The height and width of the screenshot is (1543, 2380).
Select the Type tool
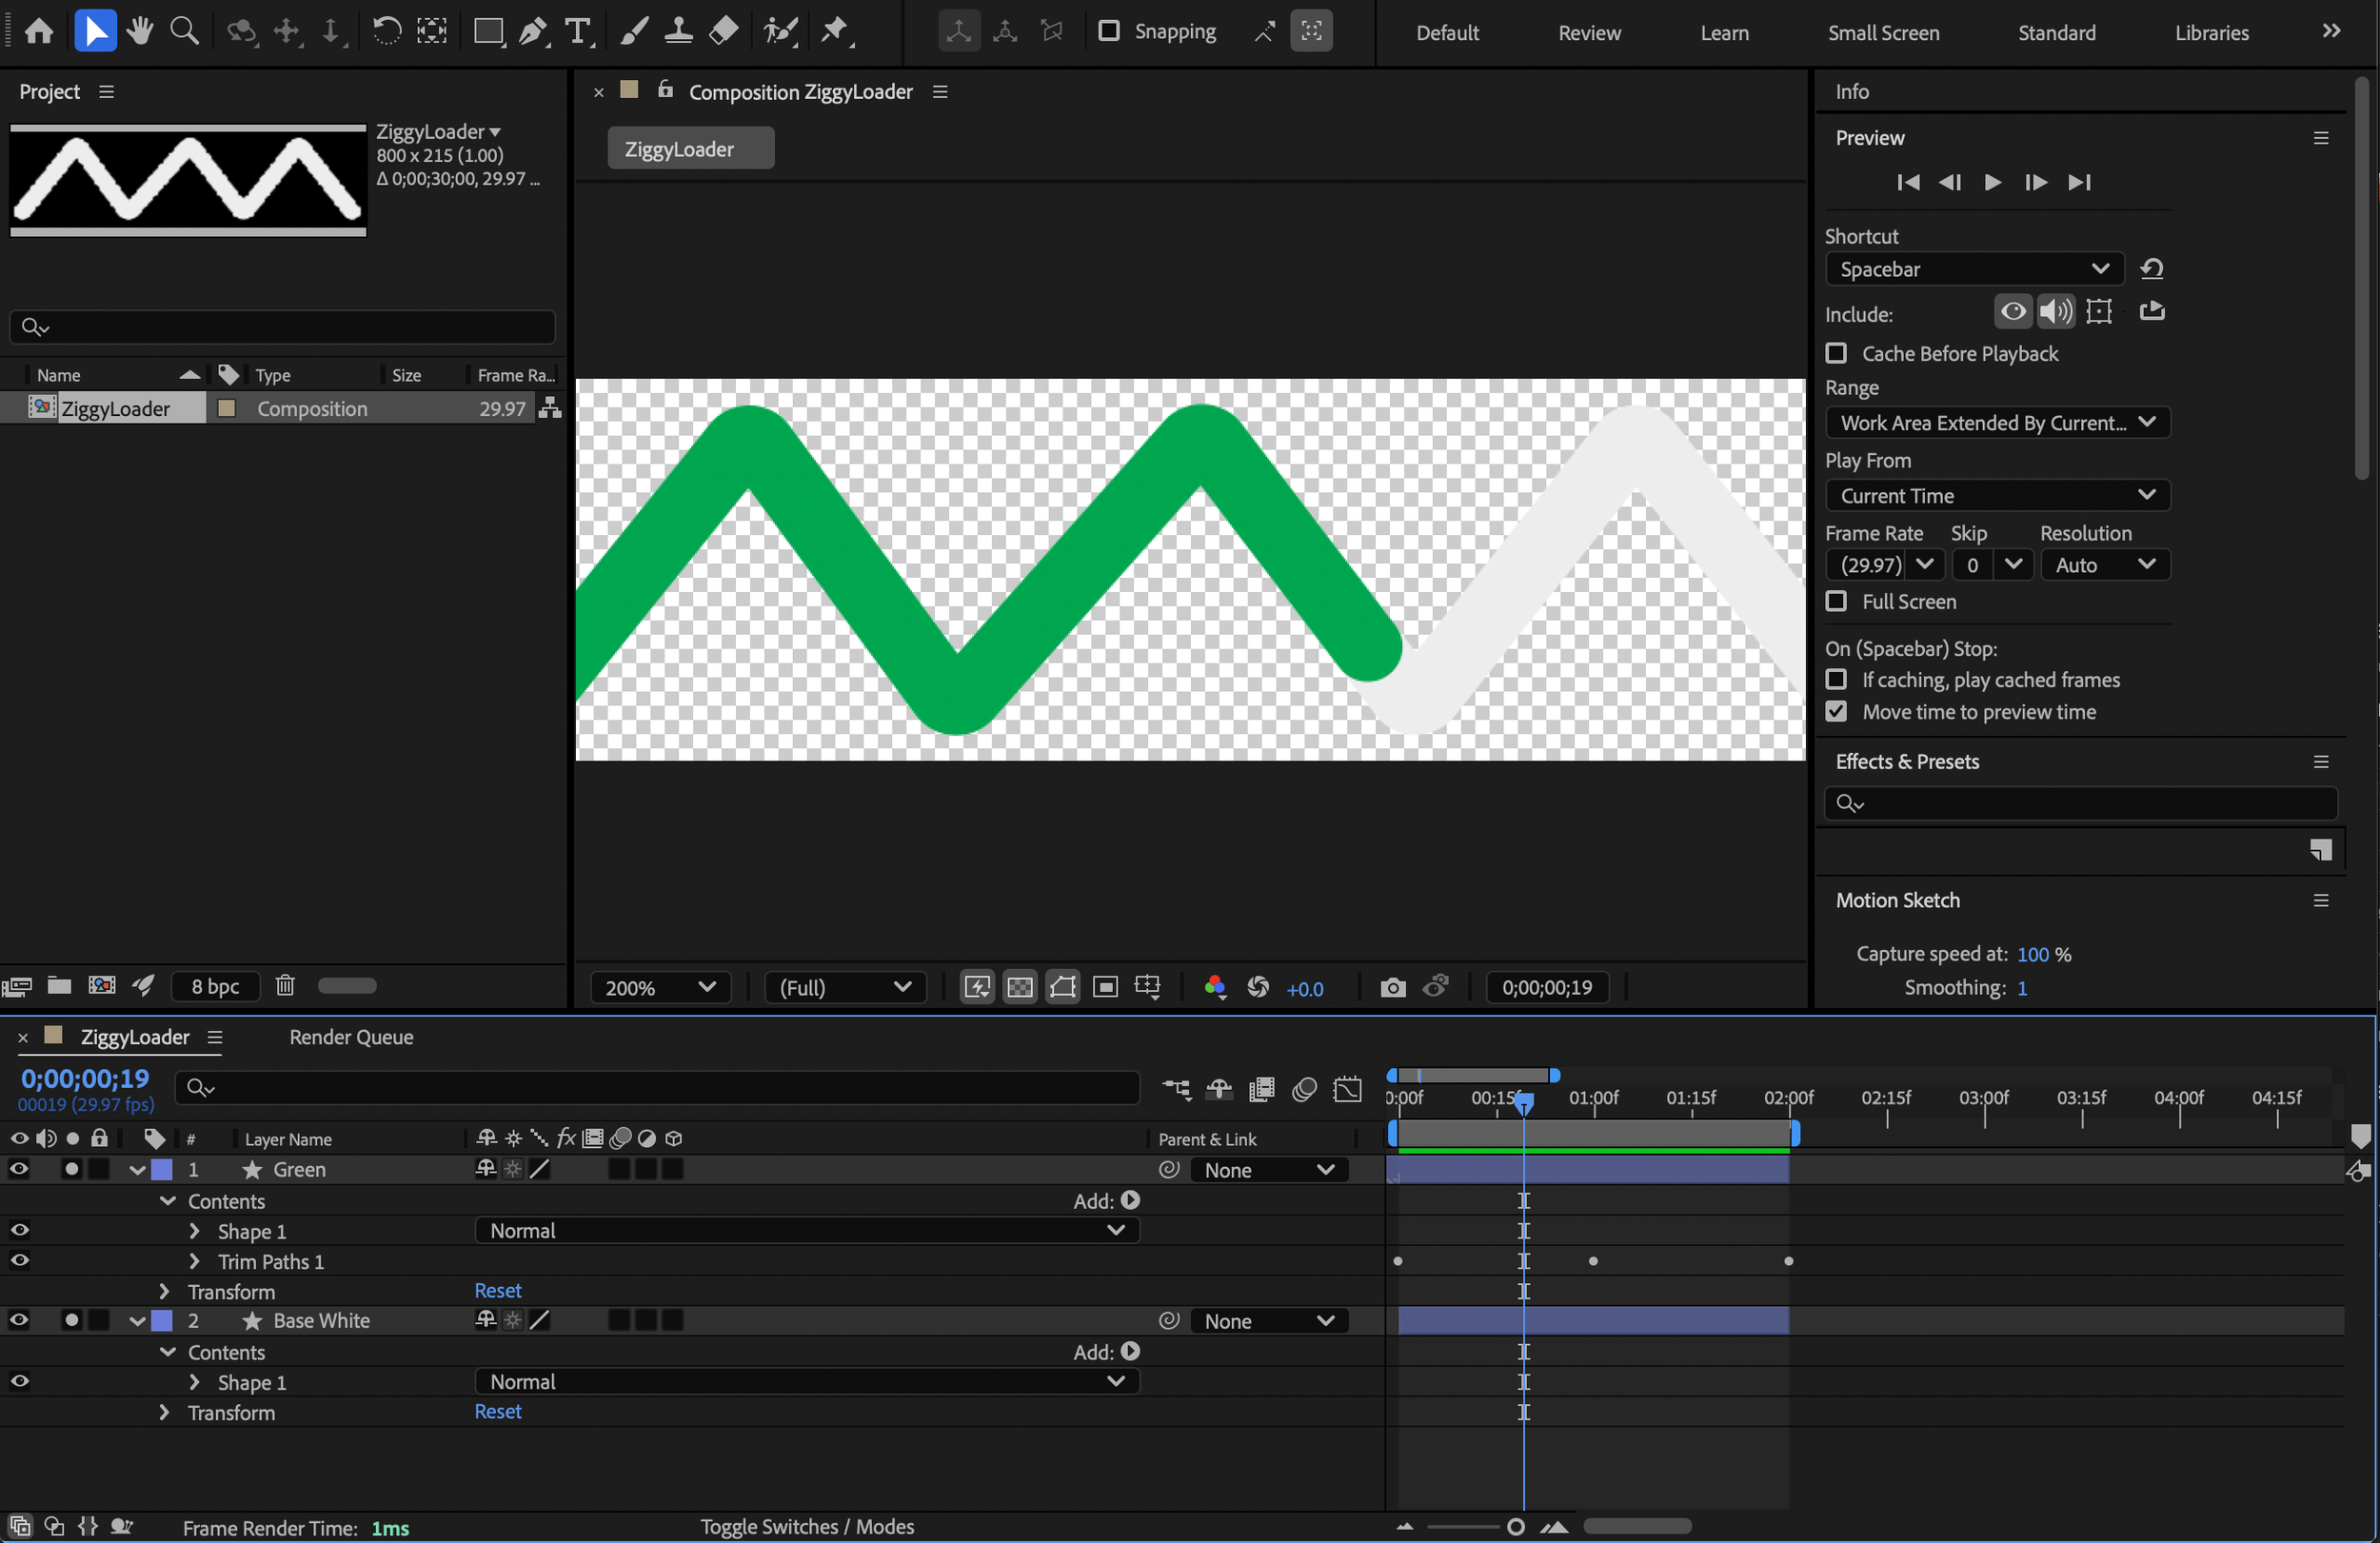click(578, 31)
